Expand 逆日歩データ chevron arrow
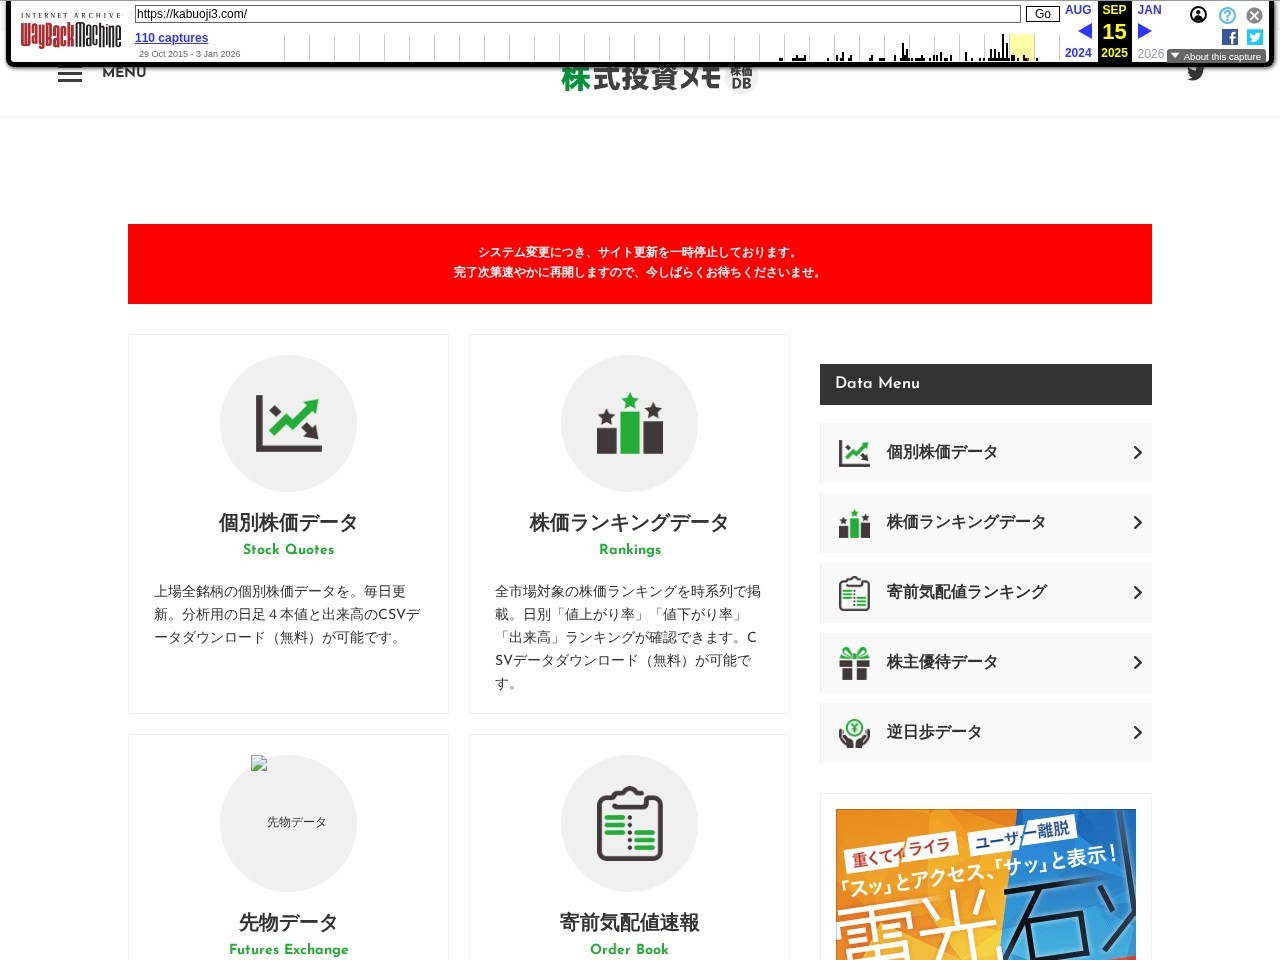This screenshot has width=1280, height=960. pyautogui.click(x=1137, y=733)
